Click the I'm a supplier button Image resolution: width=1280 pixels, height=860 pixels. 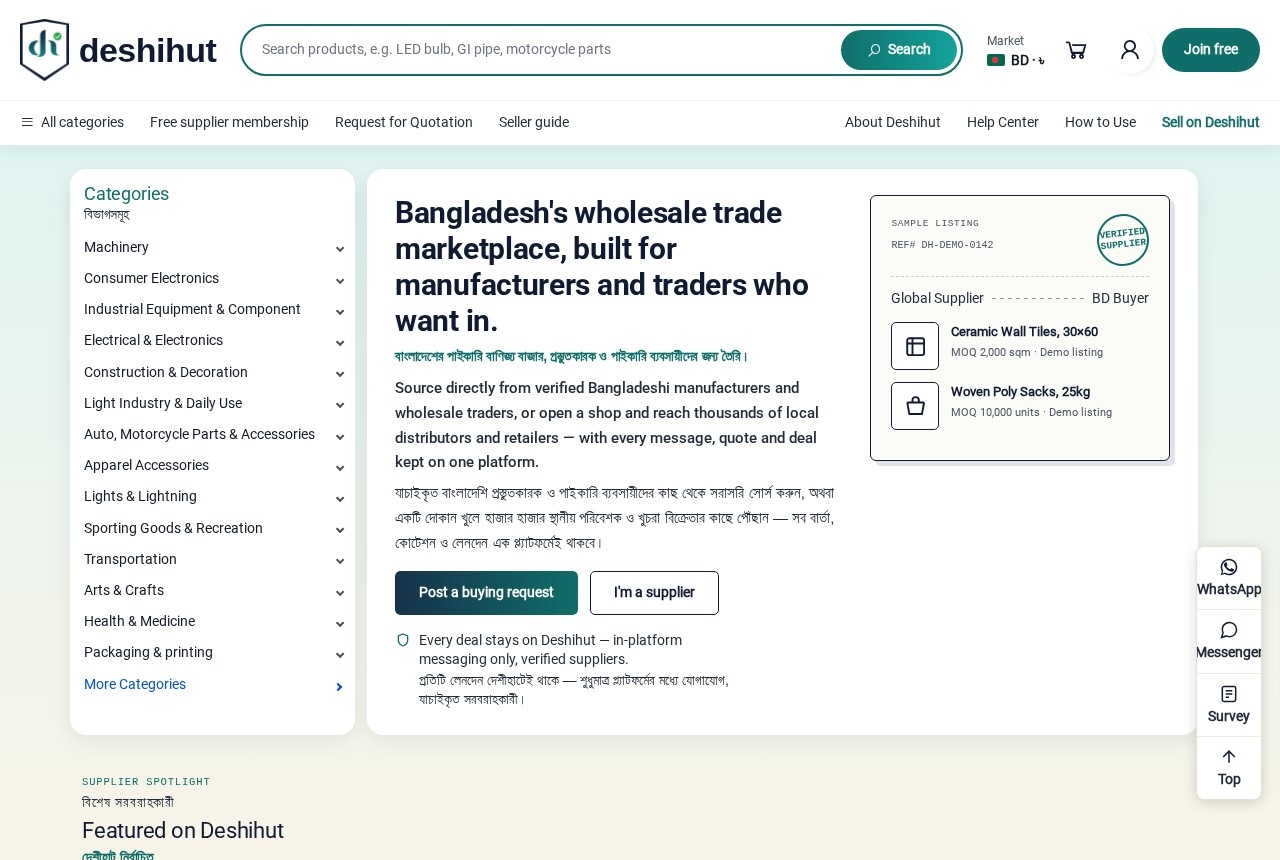(x=654, y=593)
